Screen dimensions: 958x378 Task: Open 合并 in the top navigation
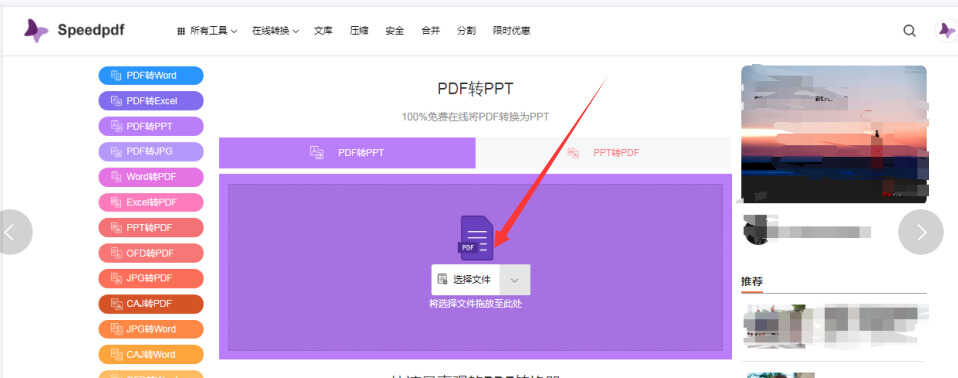[431, 31]
